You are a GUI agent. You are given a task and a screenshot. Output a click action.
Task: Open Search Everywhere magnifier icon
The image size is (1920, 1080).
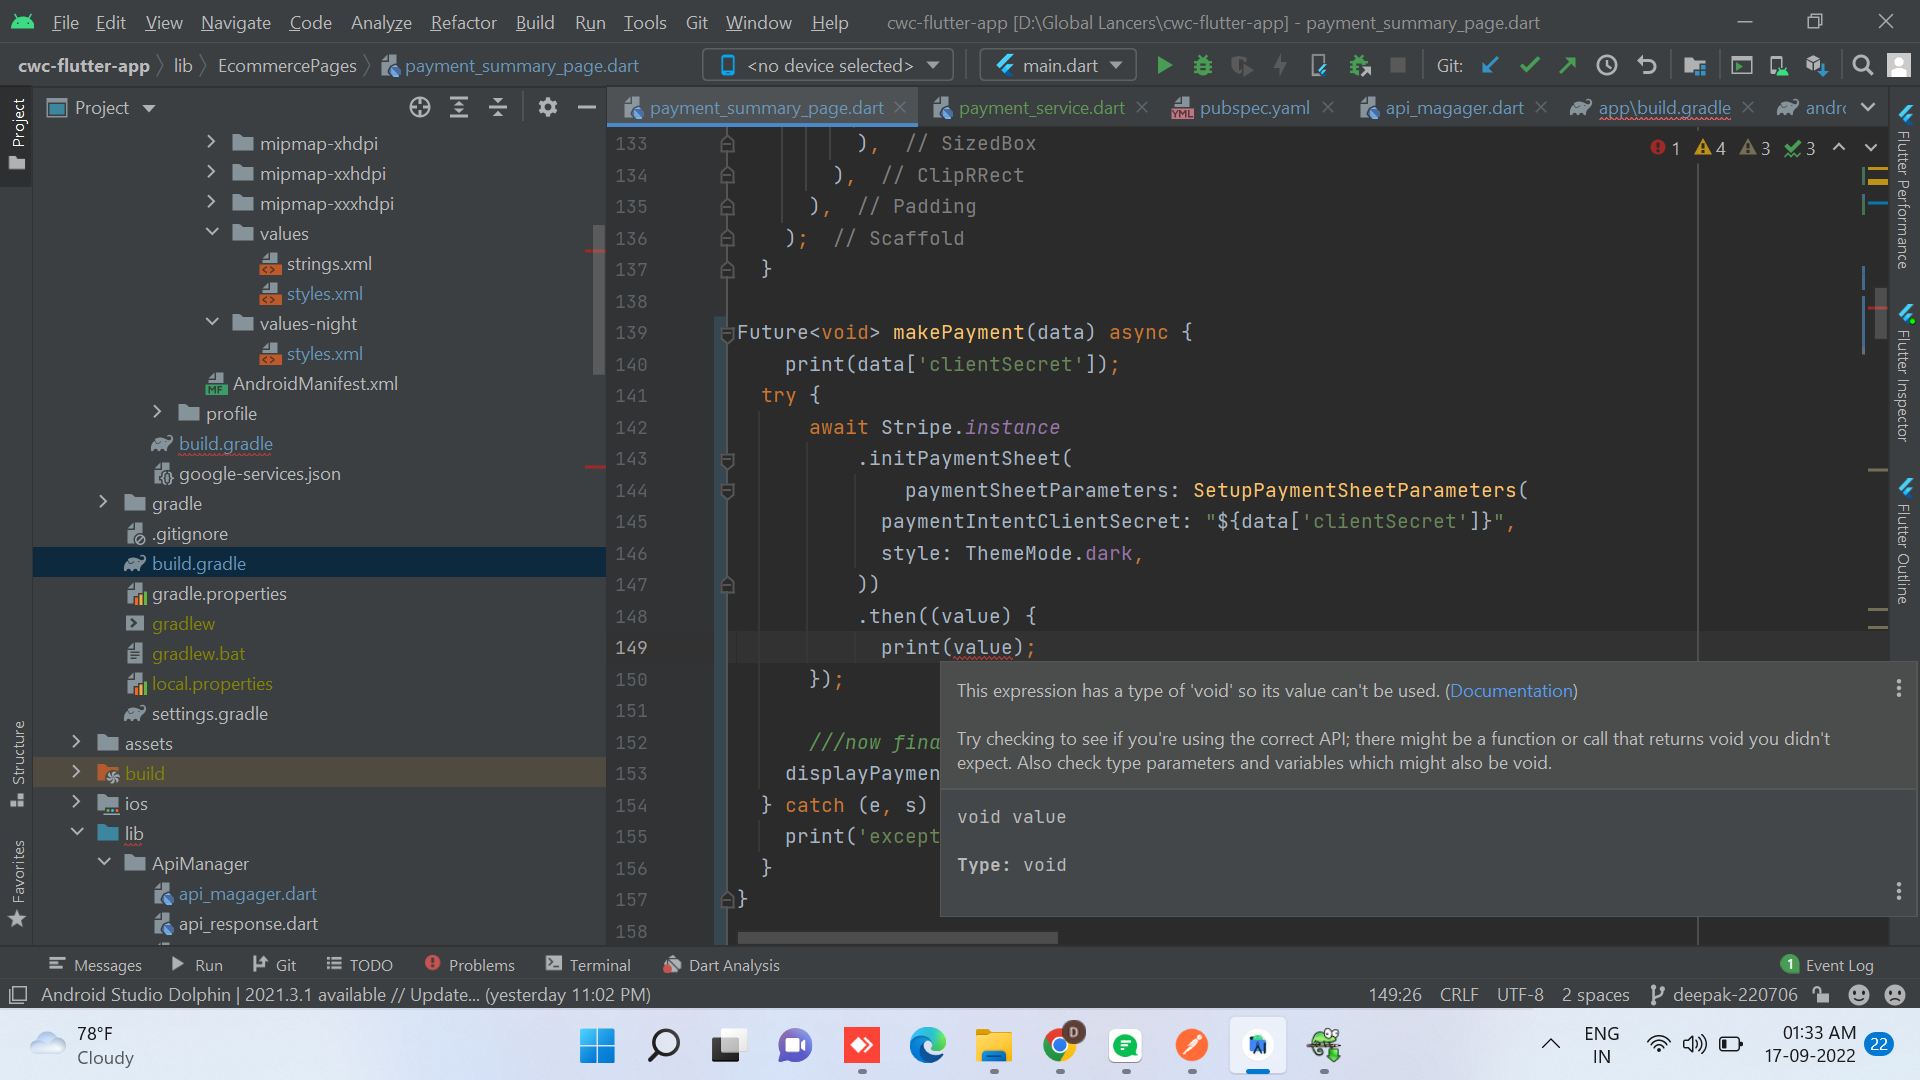(1862, 66)
